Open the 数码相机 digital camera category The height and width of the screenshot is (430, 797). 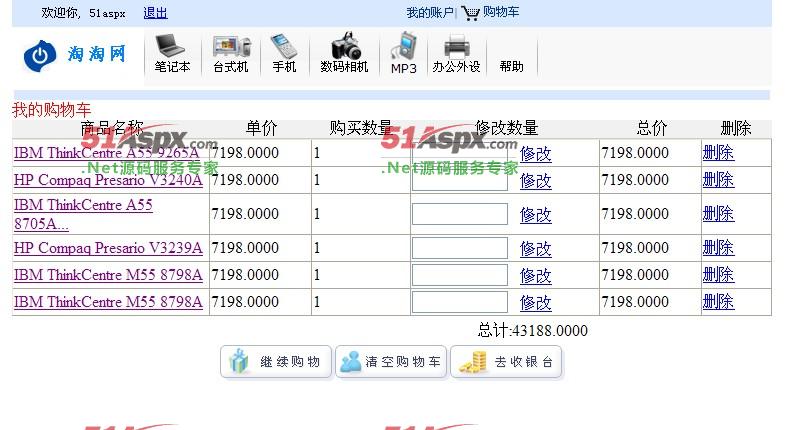coord(345,53)
